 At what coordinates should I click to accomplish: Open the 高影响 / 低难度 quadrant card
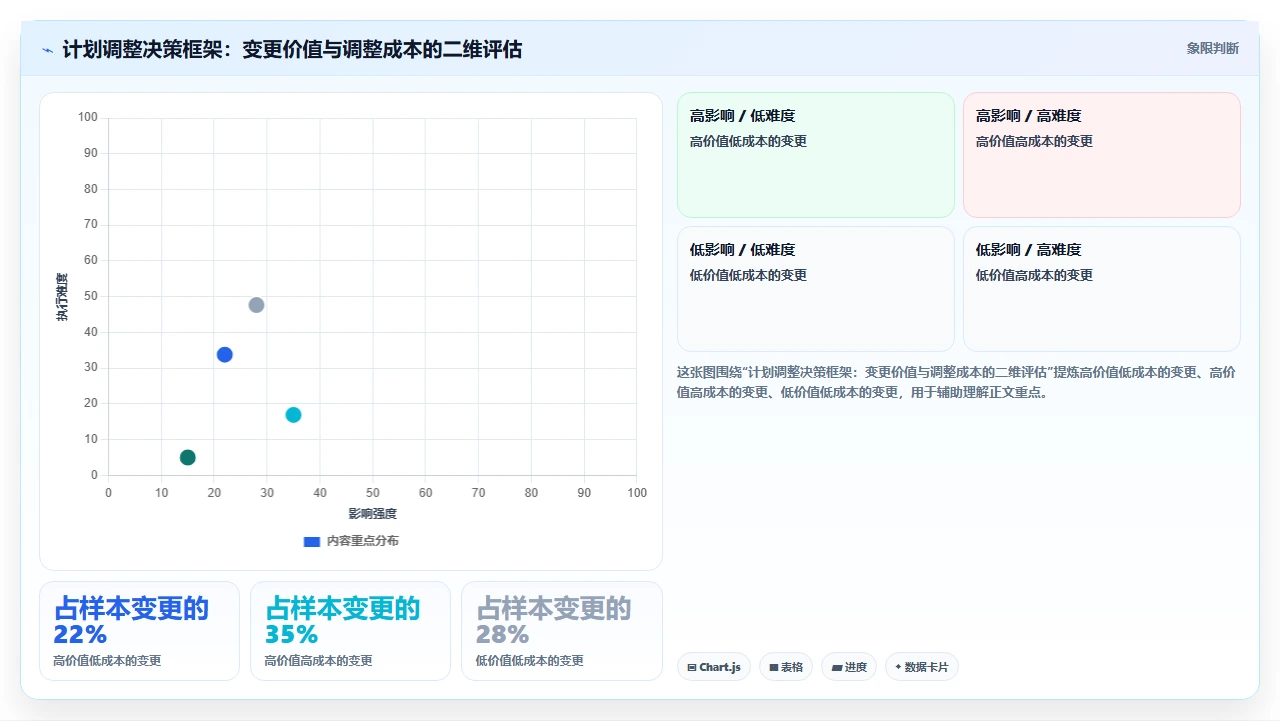[x=816, y=155]
